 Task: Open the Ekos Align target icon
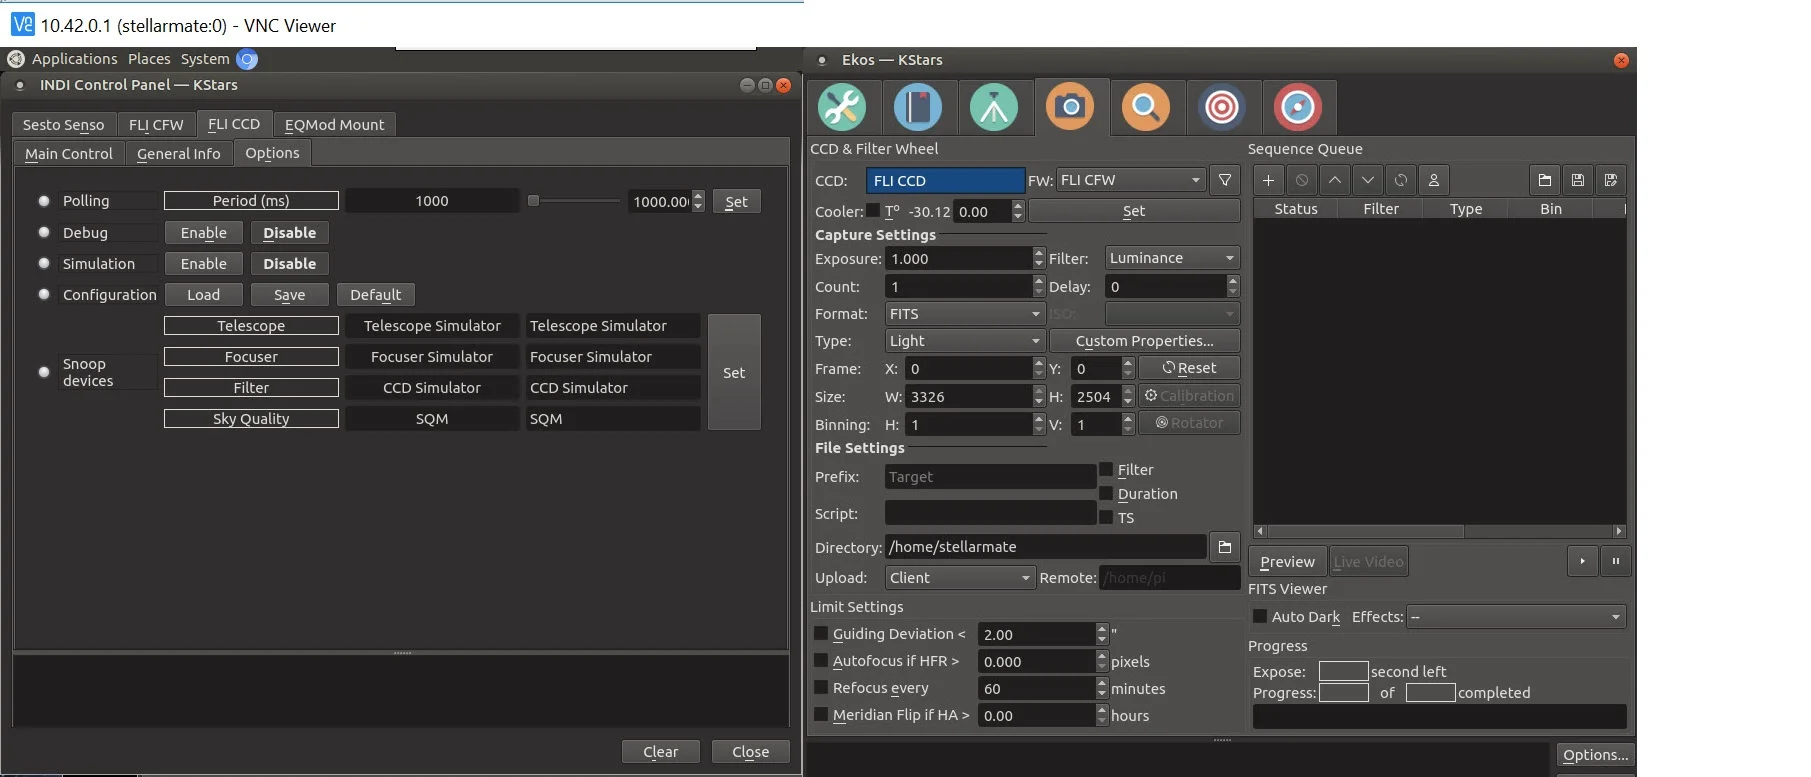point(1222,107)
